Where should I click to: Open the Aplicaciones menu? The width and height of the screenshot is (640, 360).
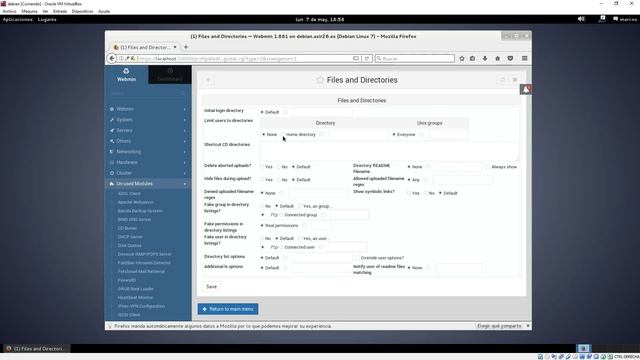point(18,19)
